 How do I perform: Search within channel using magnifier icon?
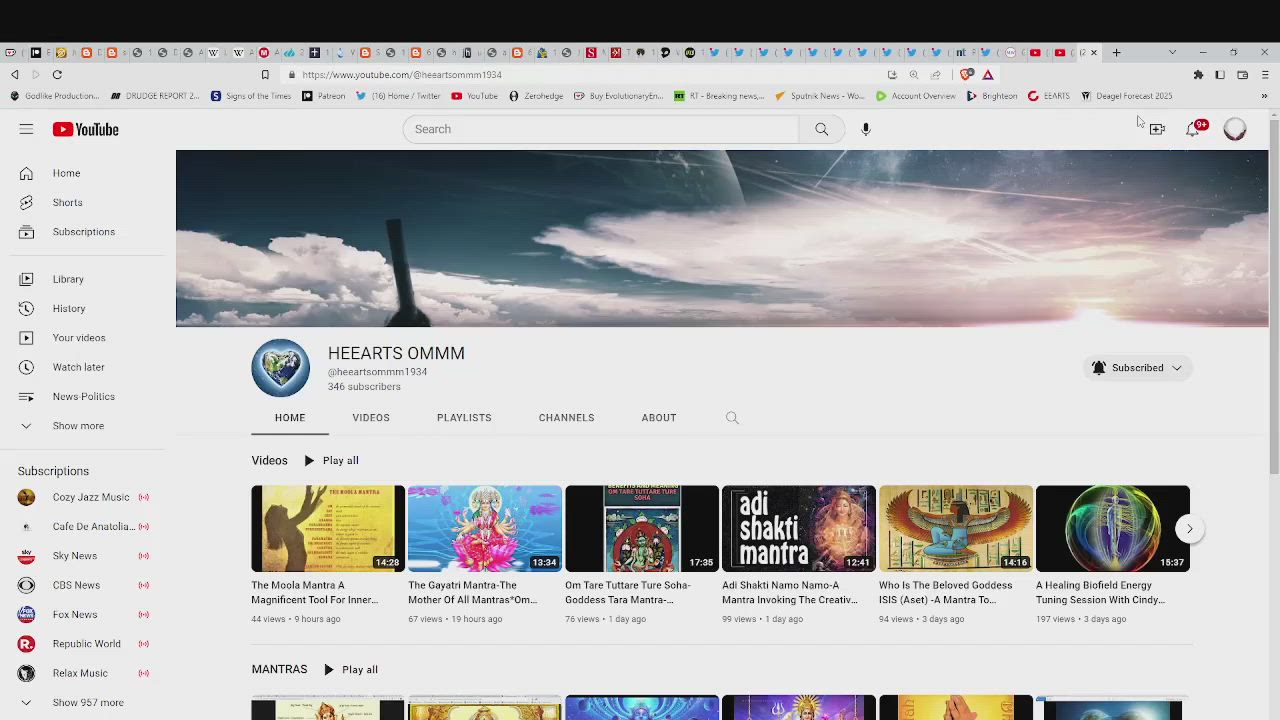[732, 418]
